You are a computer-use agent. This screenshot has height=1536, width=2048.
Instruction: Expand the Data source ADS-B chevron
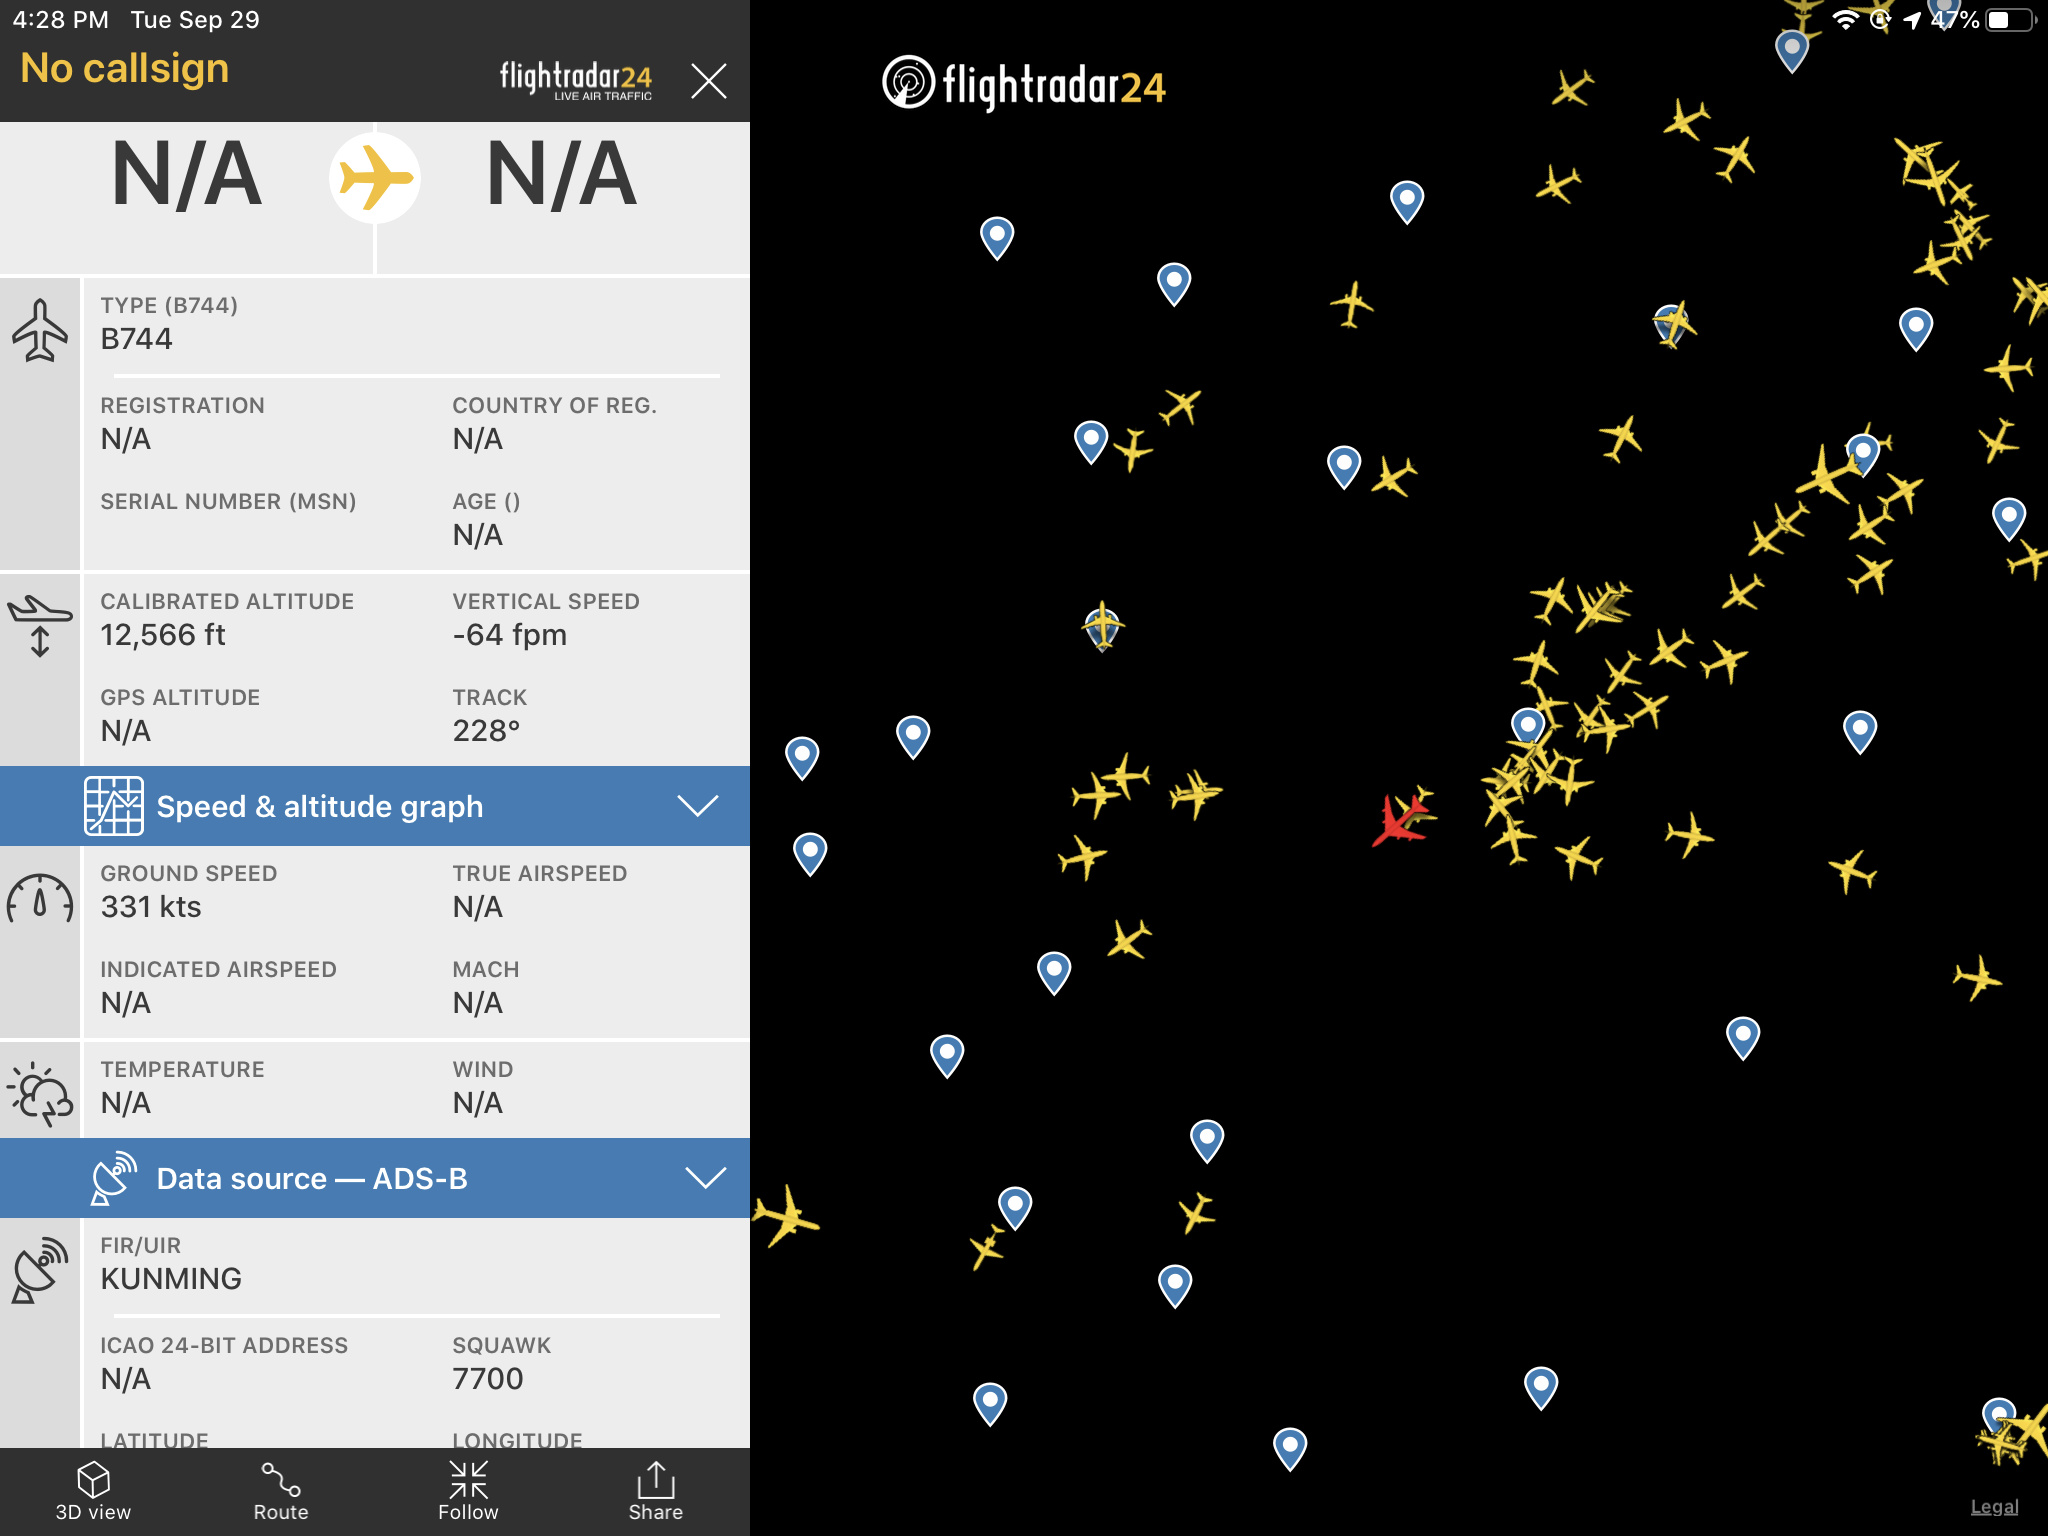705,1178
